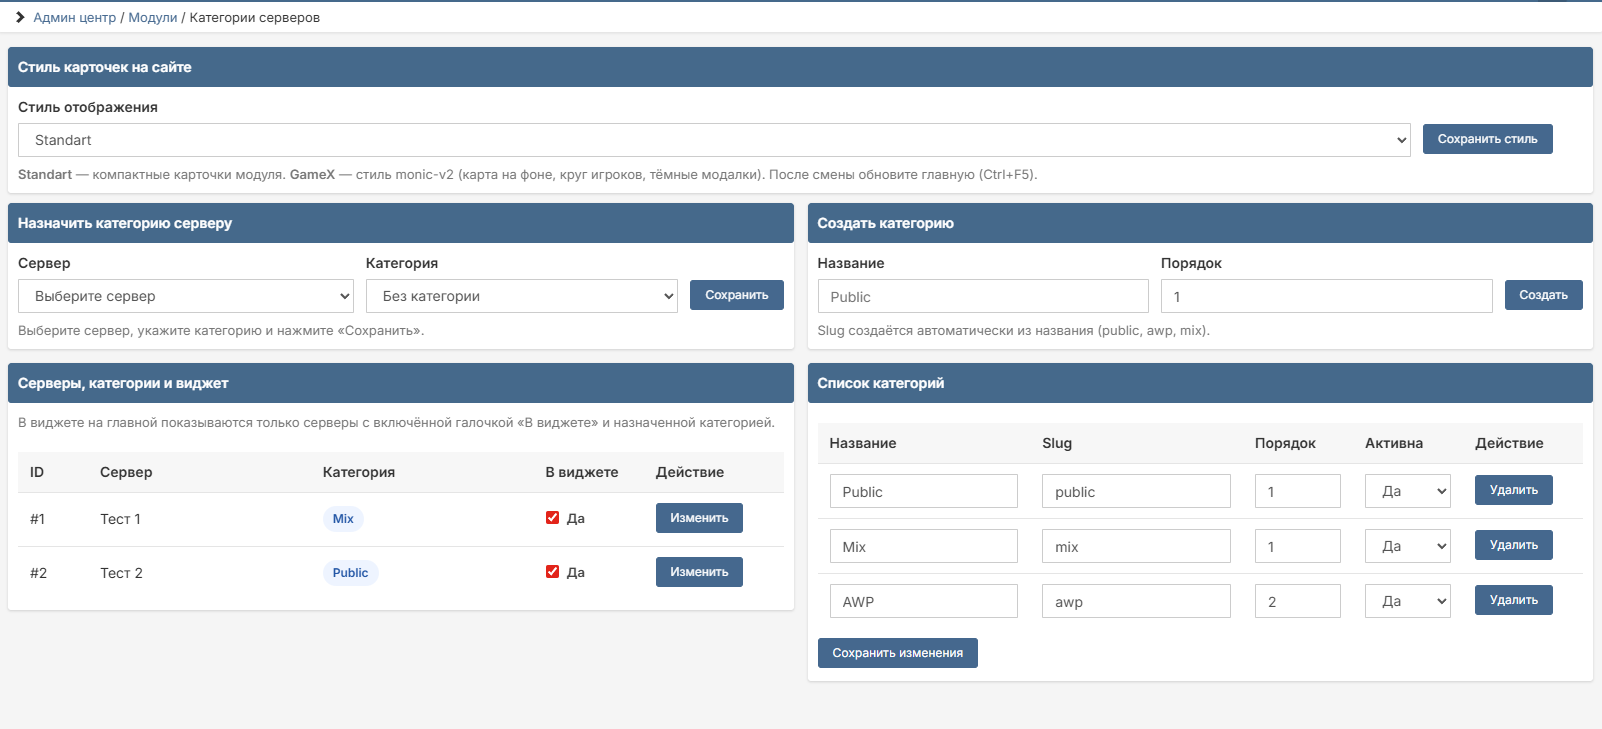Click the Назначить категорию серверу header

pos(401,223)
